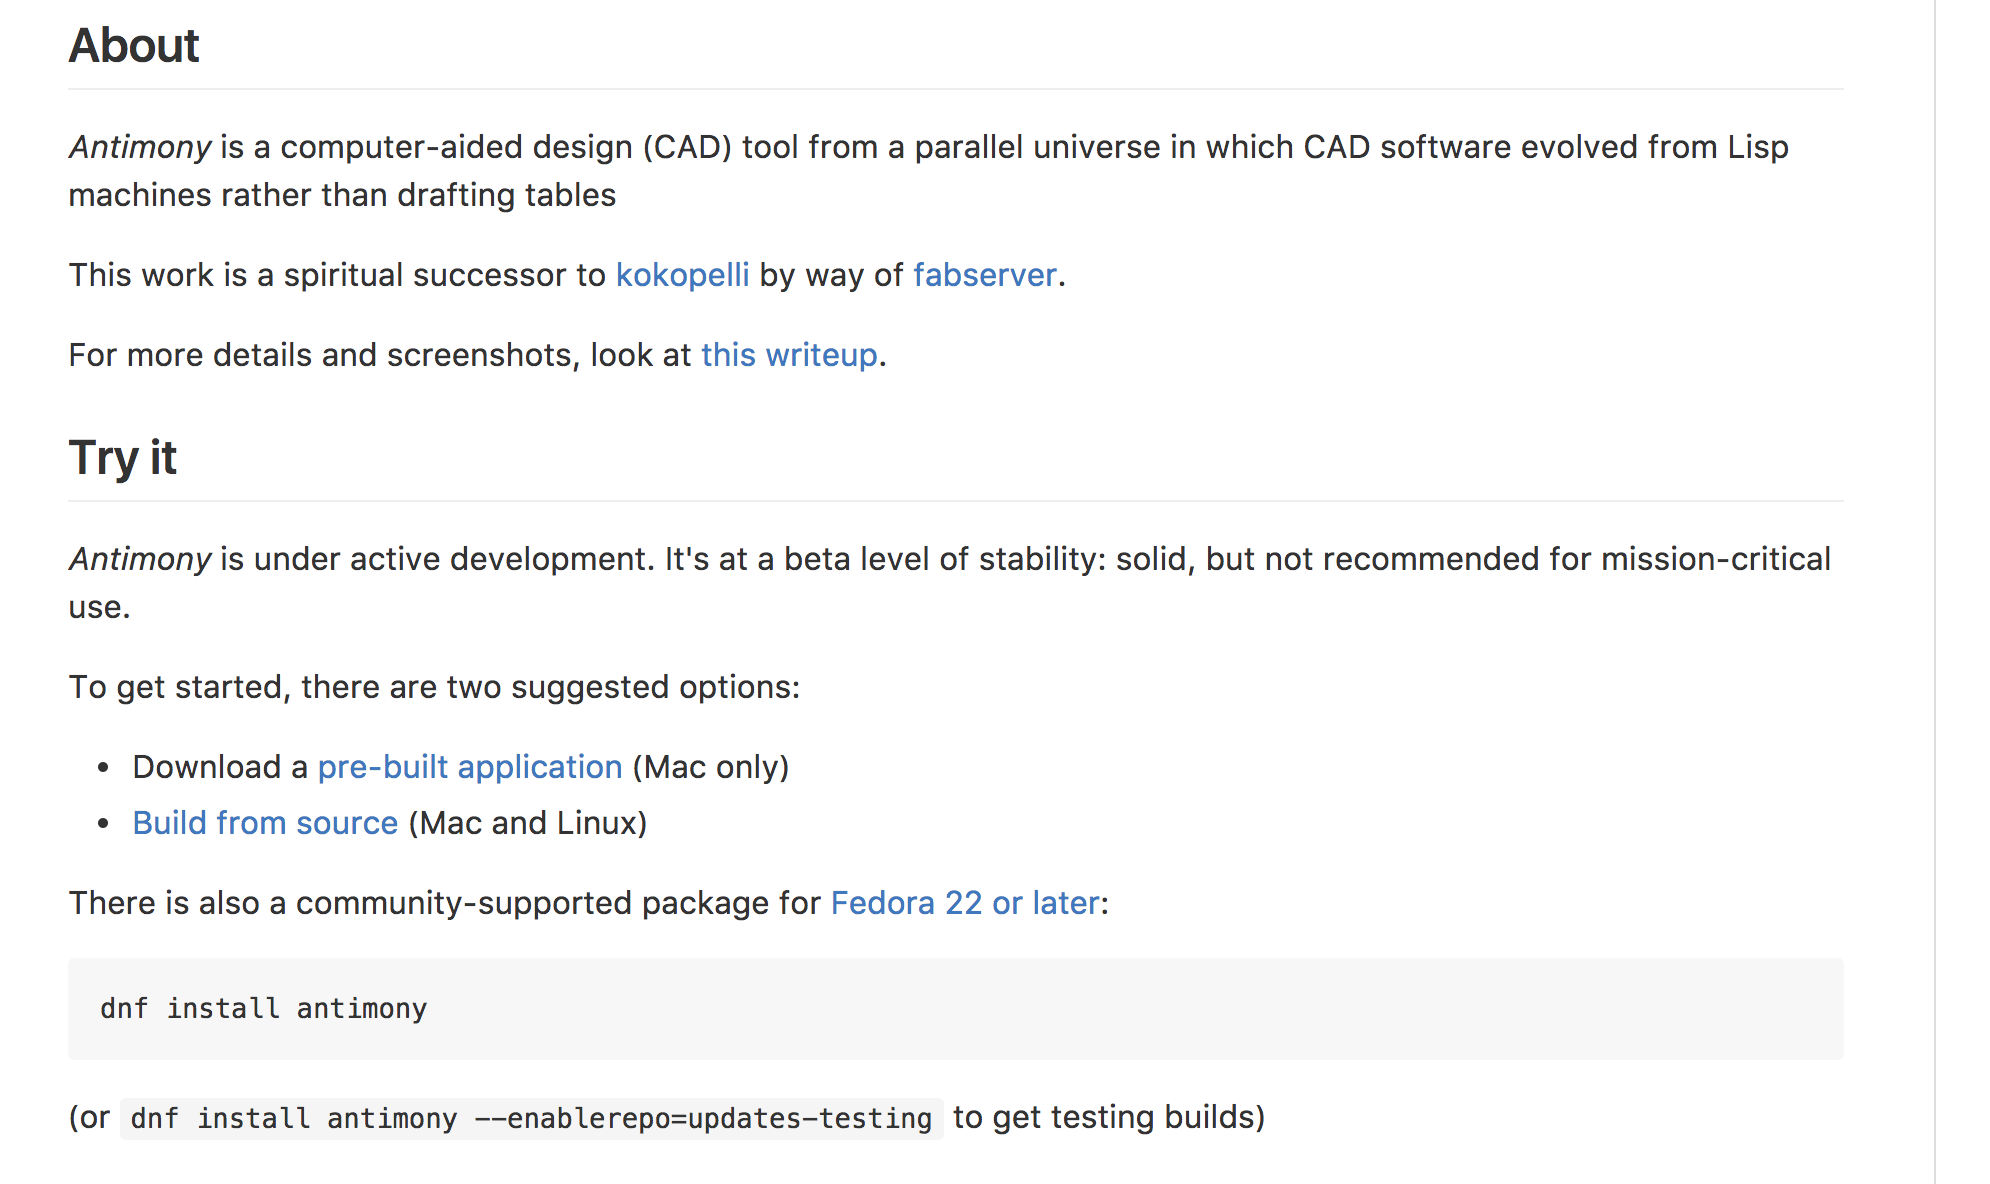Click the "(Mac only)" text

pos(711,767)
